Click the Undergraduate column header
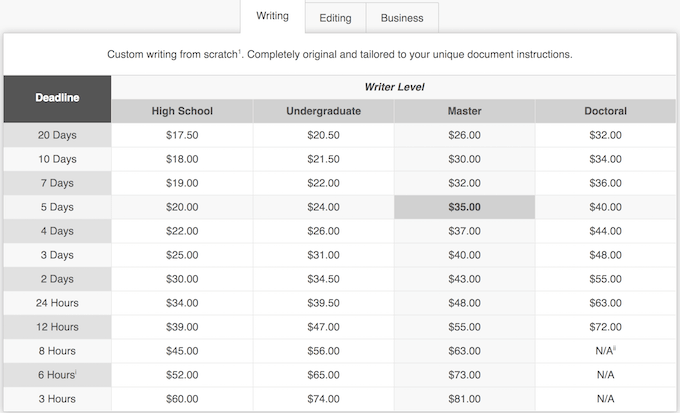Image resolution: width=680 pixels, height=413 pixels. pyautogui.click(x=323, y=111)
